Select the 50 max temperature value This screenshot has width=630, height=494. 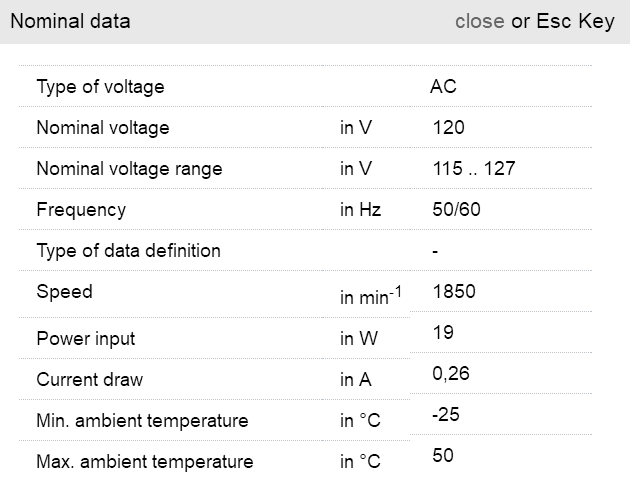click(443, 456)
